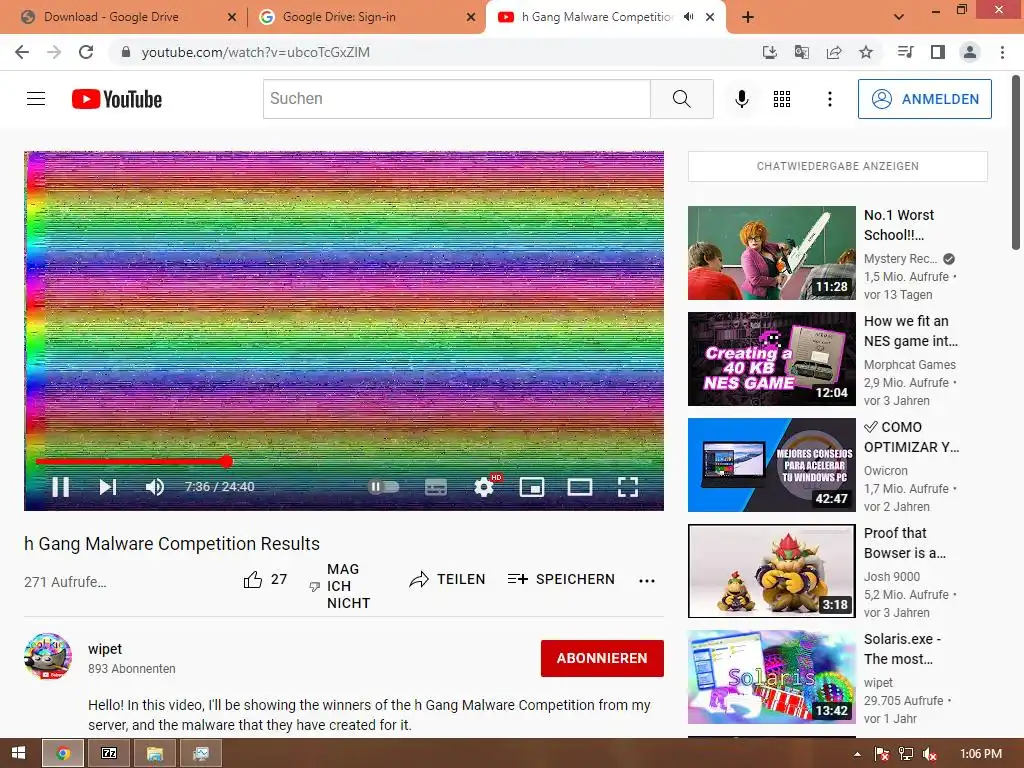Open COMO OPTIMIZAR video thumbnail
The height and width of the screenshot is (768, 1024).
[x=771, y=465]
